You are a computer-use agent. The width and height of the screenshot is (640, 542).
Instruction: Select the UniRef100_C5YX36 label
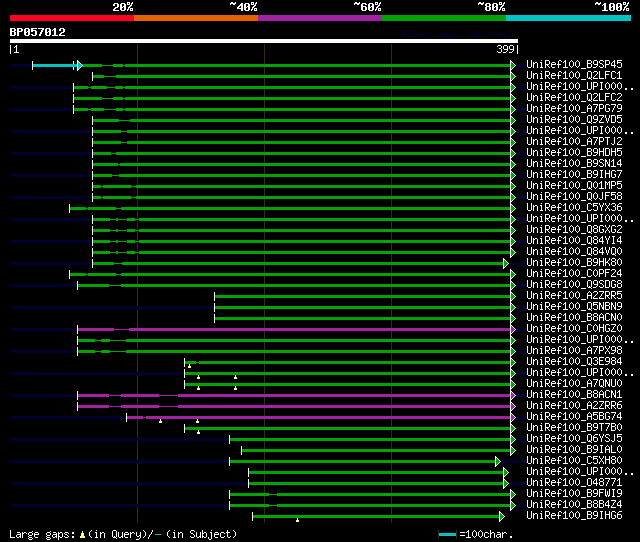(574, 208)
